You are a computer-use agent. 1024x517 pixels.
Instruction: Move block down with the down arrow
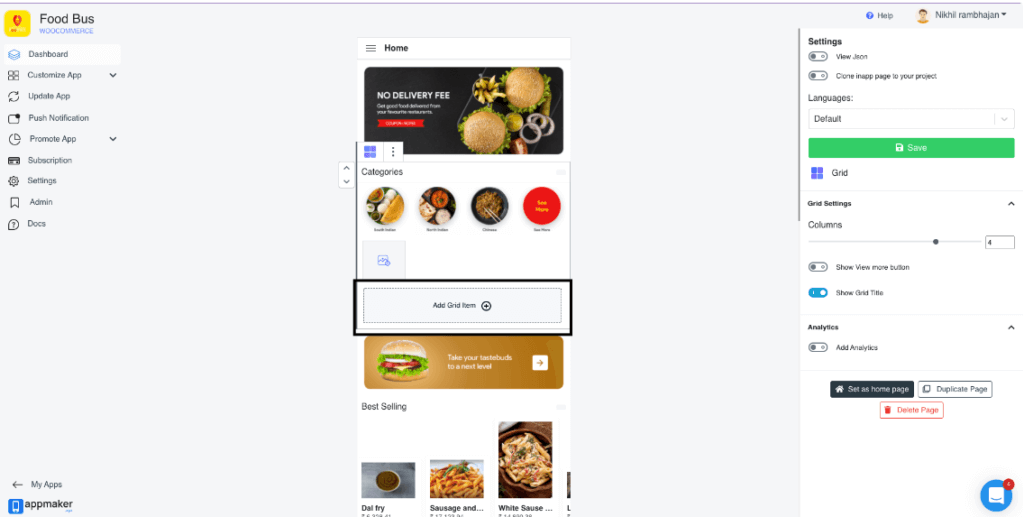[346, 181]
